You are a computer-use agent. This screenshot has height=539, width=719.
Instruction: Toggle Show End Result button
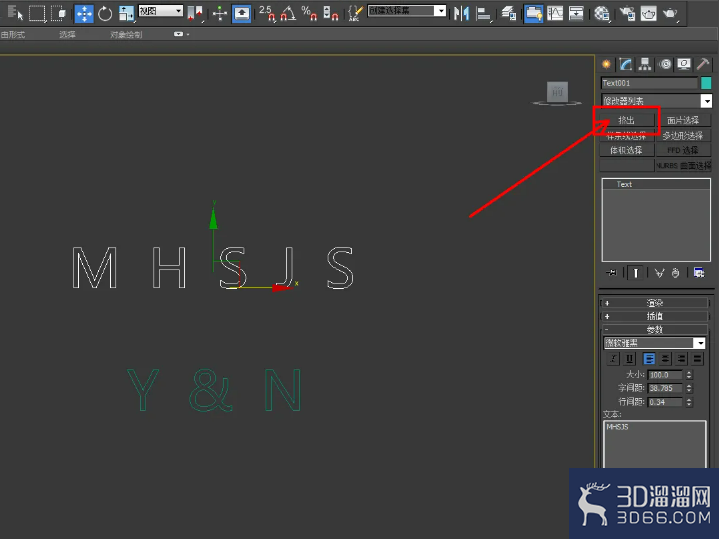pyautogui.click(x=636, y=273)
